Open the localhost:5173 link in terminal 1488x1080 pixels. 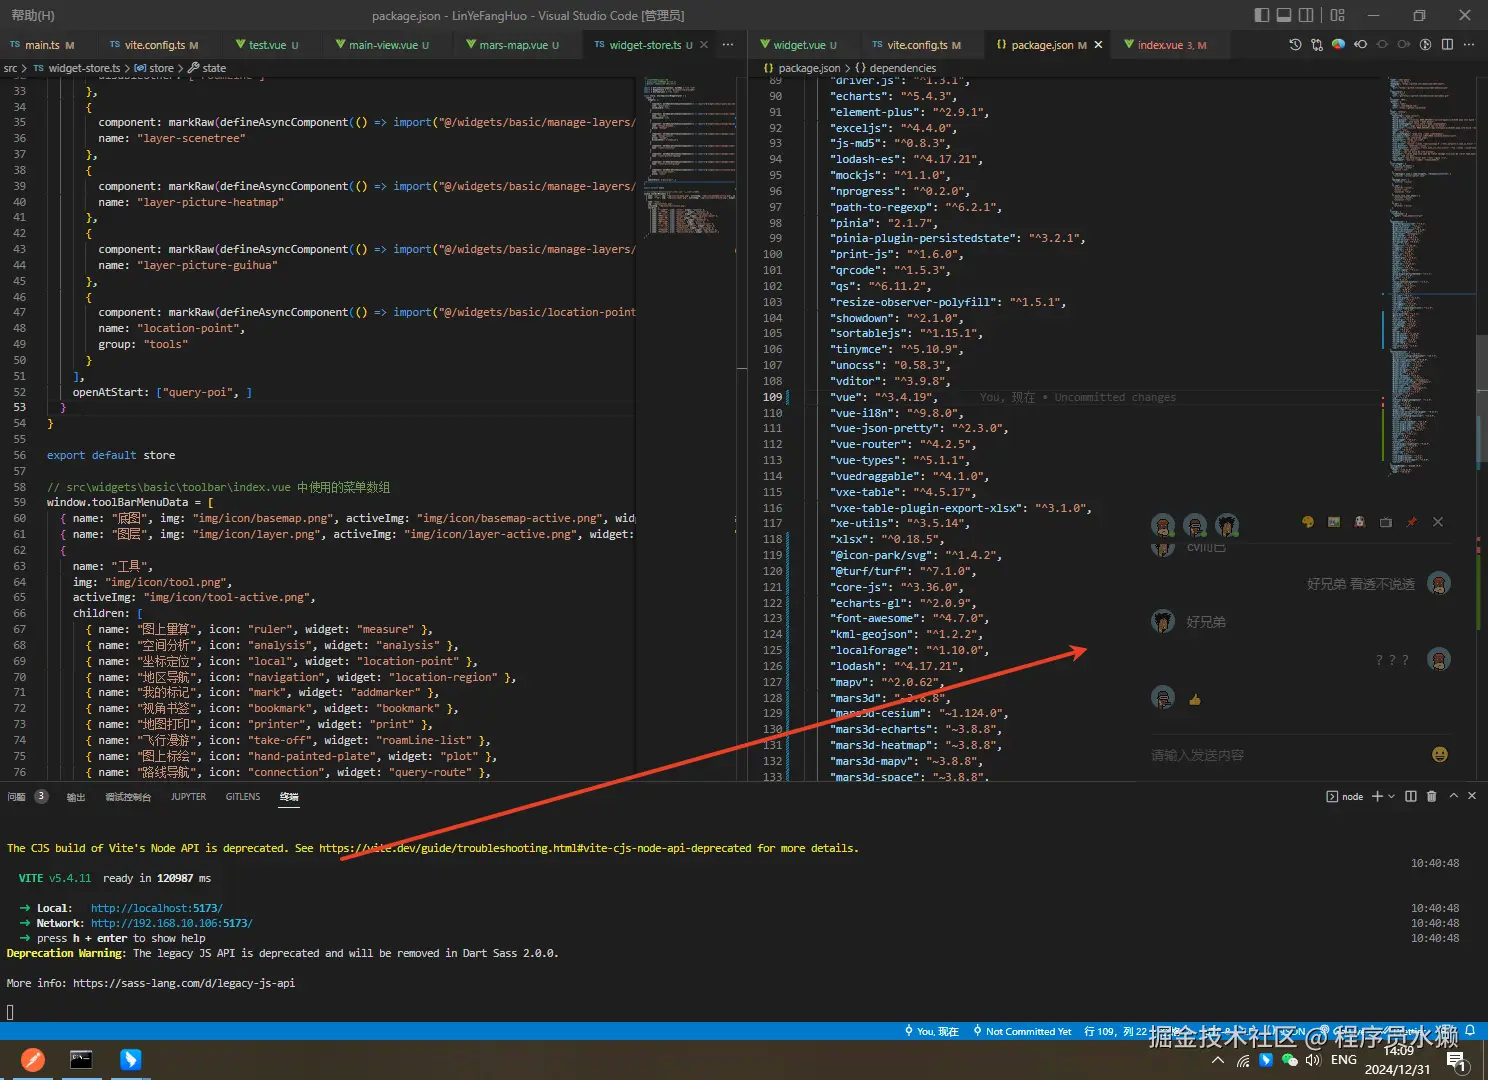click(156, 908)
